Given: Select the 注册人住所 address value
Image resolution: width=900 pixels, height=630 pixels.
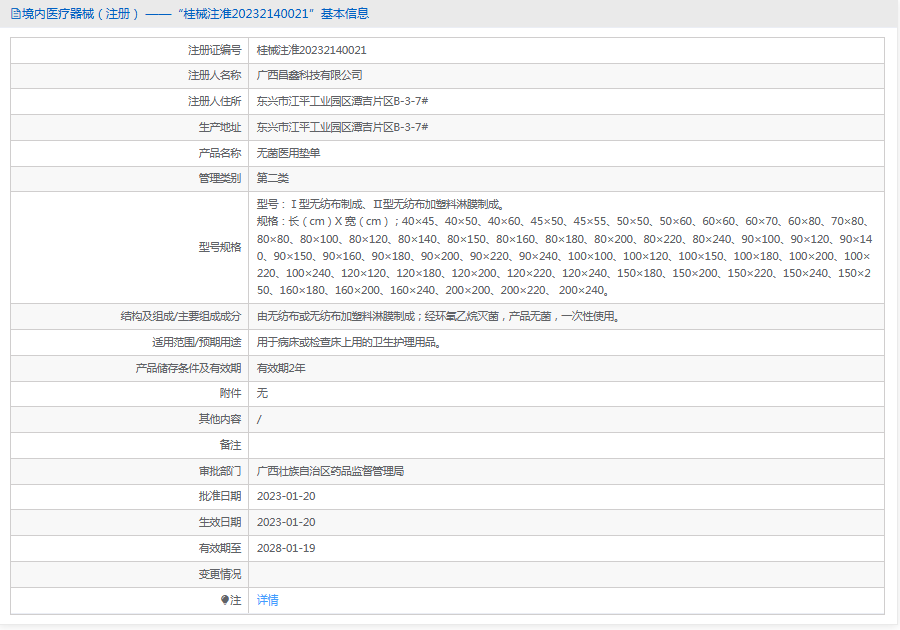Looking at the screenshot, I should click(342, 101).
